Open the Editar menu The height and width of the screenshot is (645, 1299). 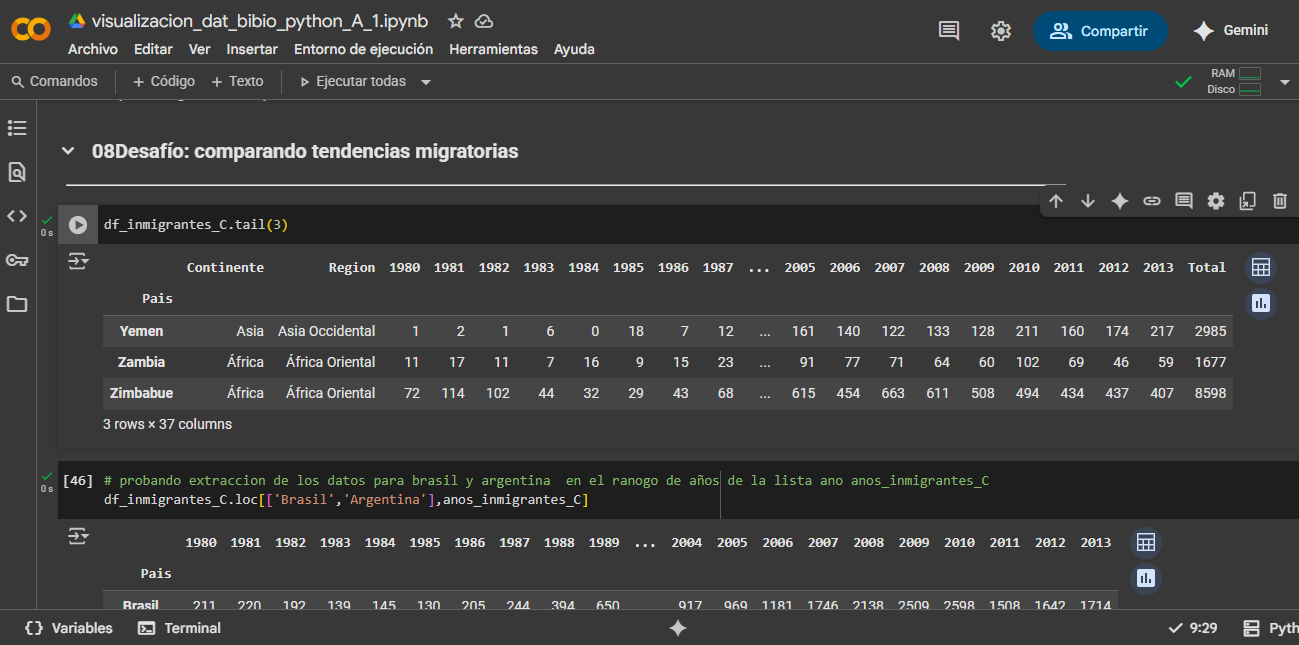click(153, 49)
